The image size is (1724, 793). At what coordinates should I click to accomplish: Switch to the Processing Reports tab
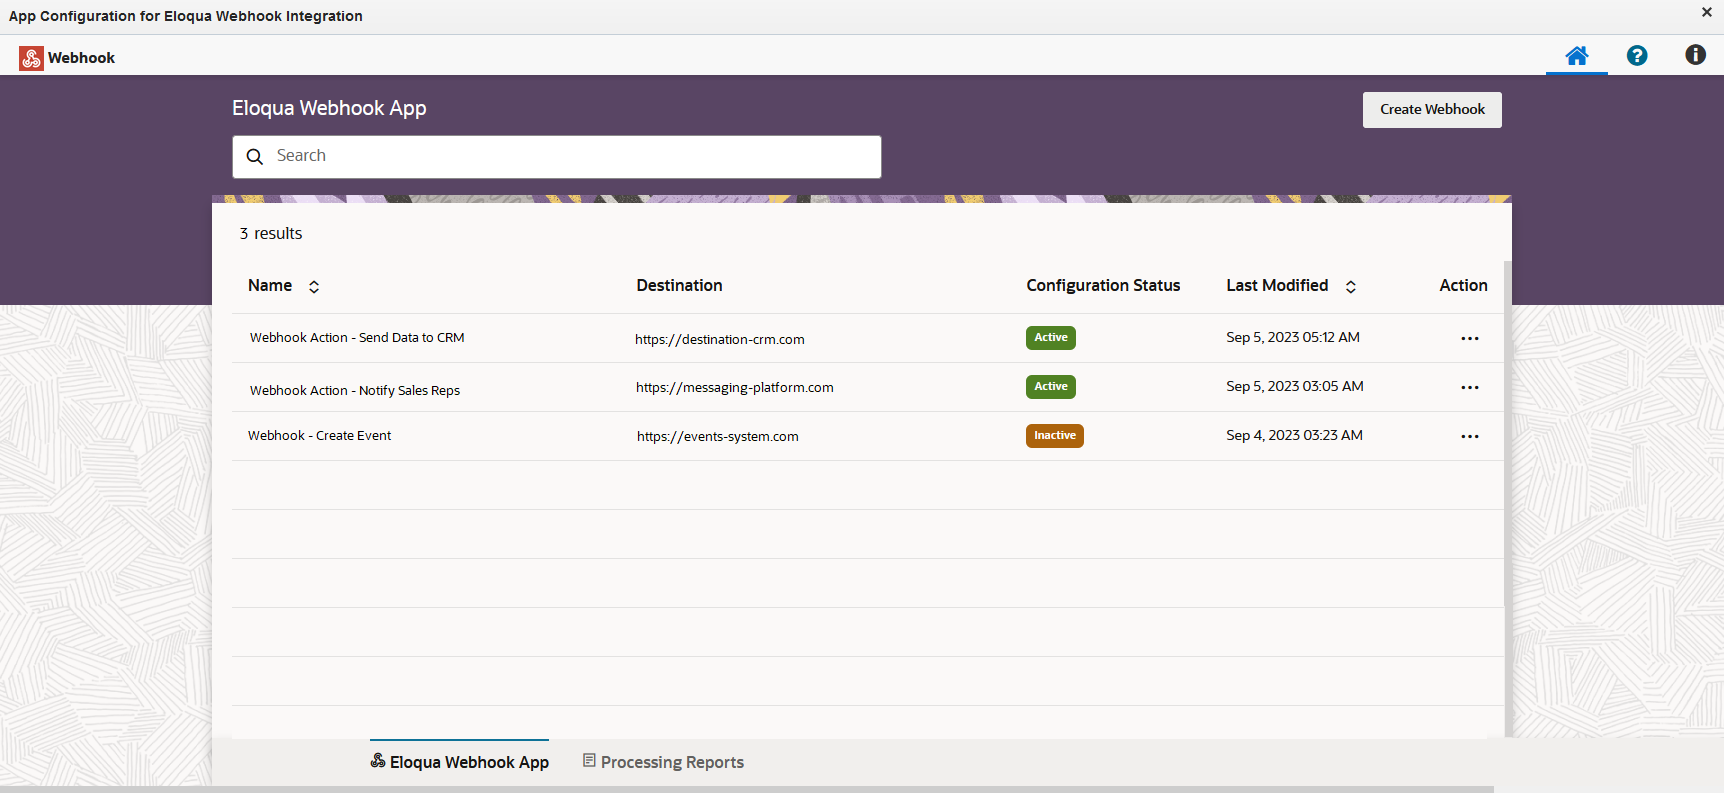[x=664, y=762]
